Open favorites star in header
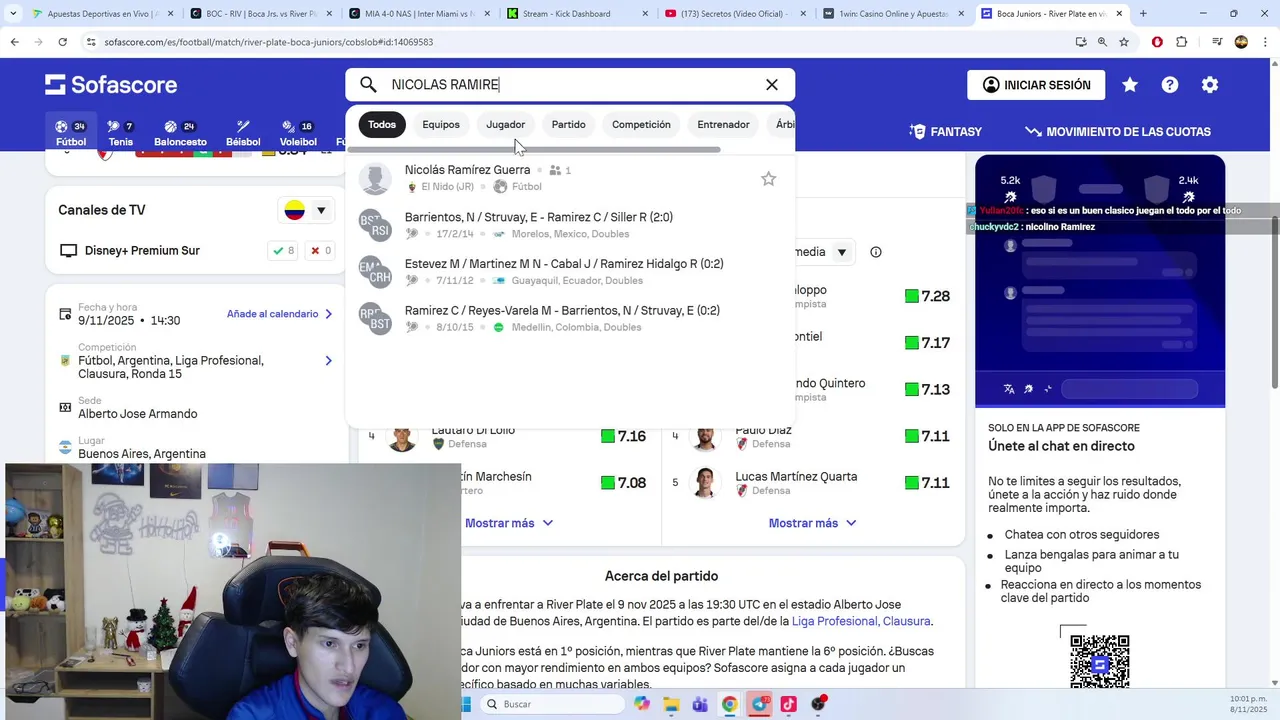The width and height of the screenshot is (1280, 720). (1130, 85)
